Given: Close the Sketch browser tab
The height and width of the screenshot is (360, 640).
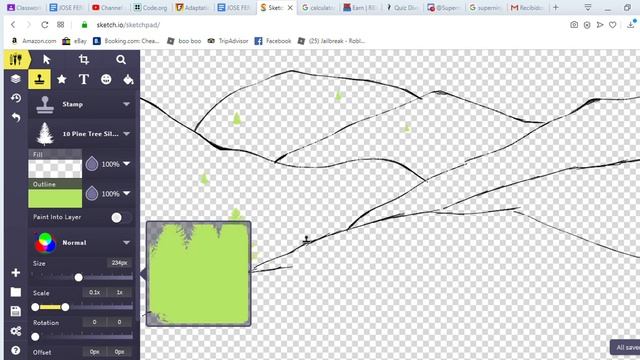Looking at the screenshot, I should tap(290, 7).
